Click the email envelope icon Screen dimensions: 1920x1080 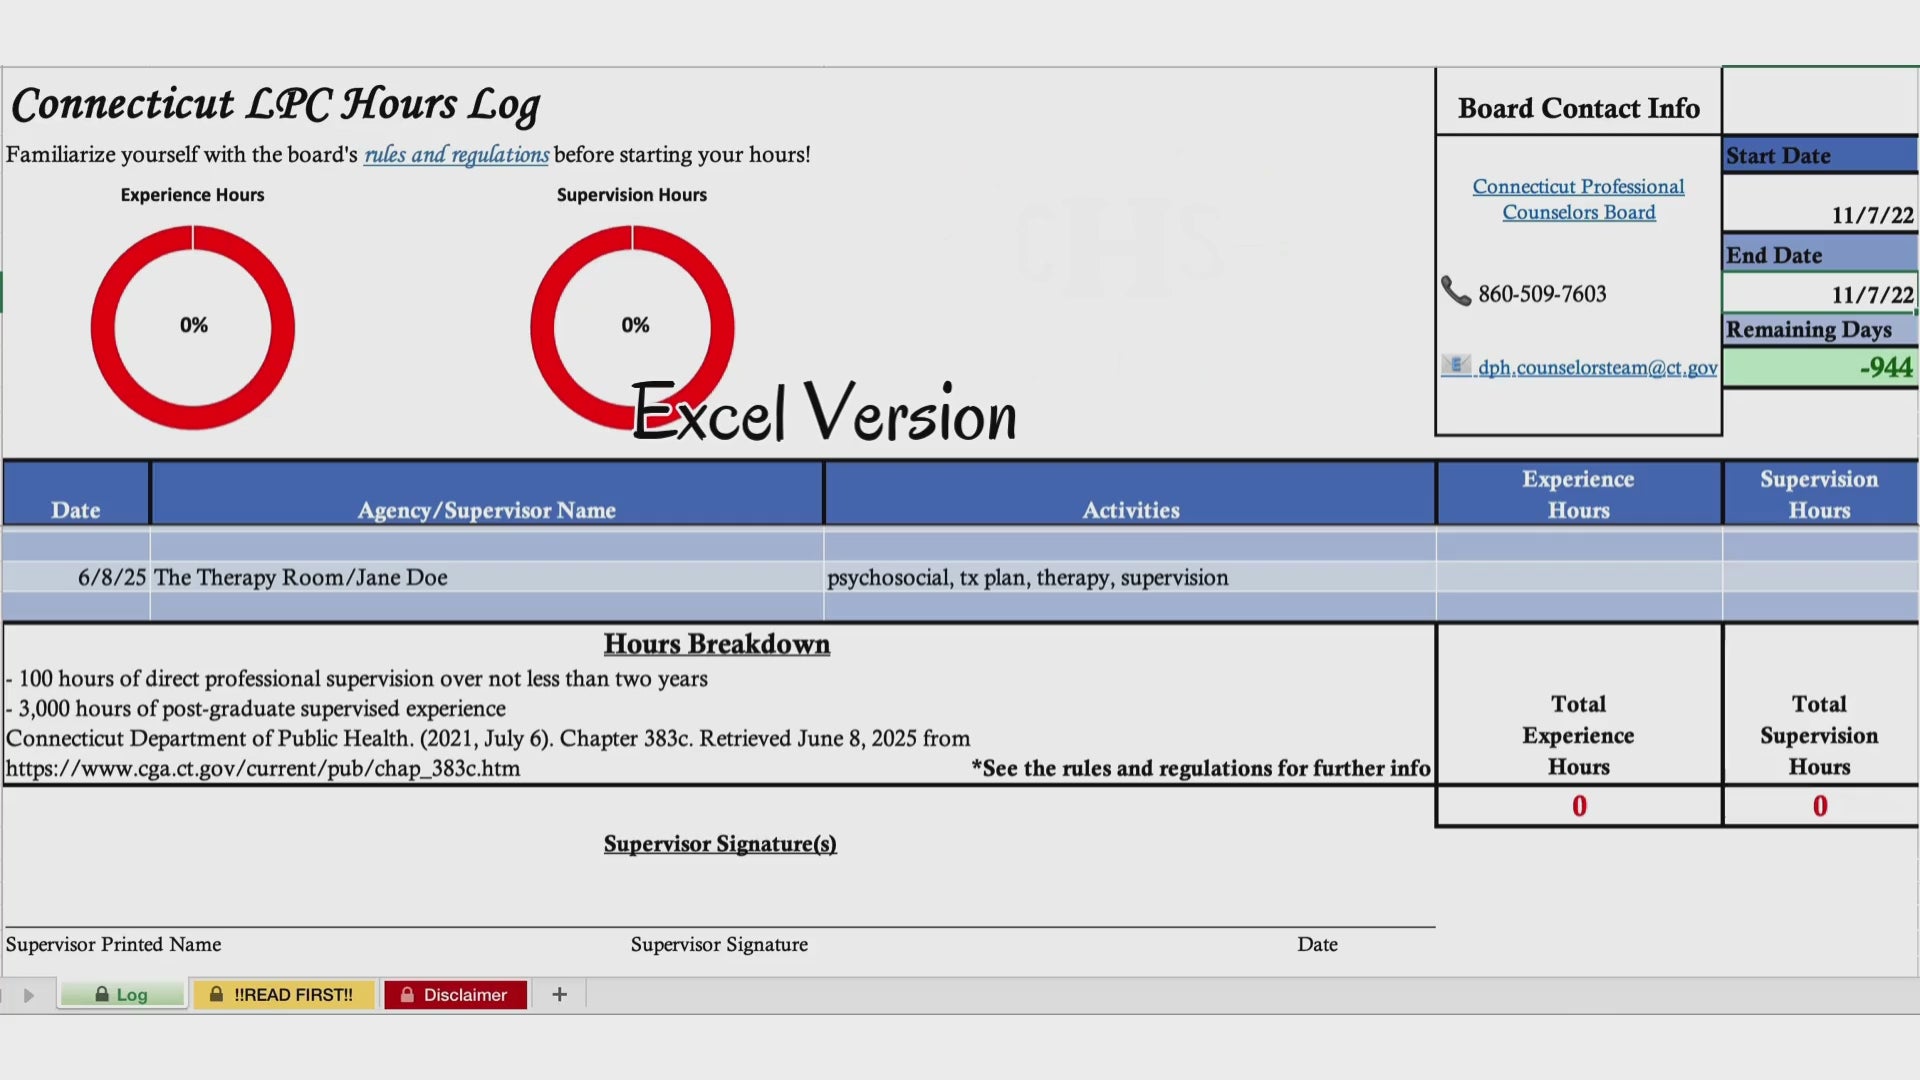(1456, 365)
